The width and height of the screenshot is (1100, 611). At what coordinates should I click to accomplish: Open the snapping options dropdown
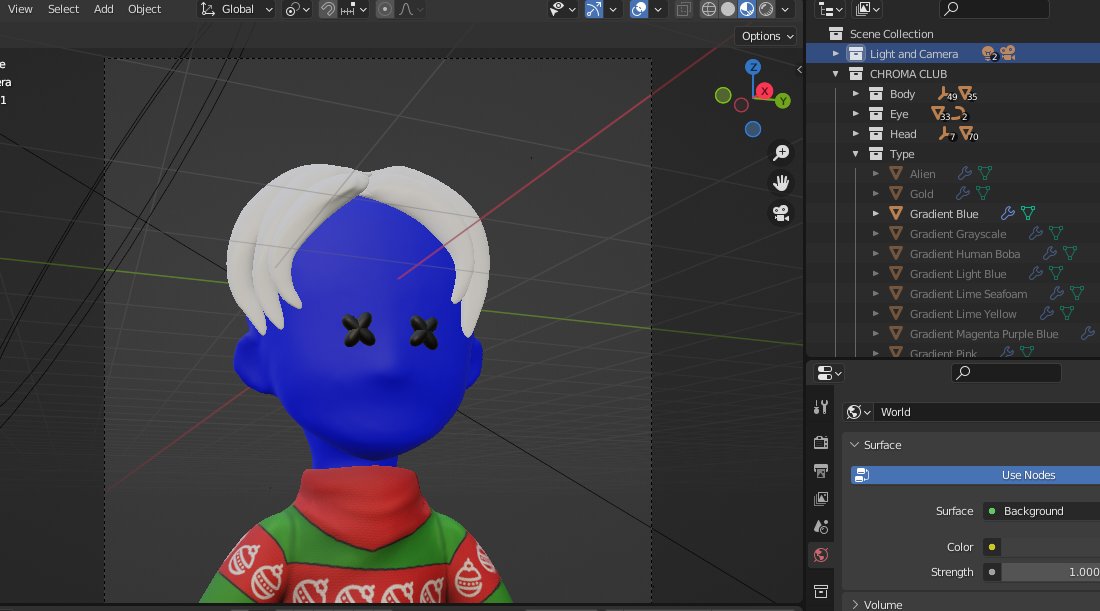(x=354, y=9)
